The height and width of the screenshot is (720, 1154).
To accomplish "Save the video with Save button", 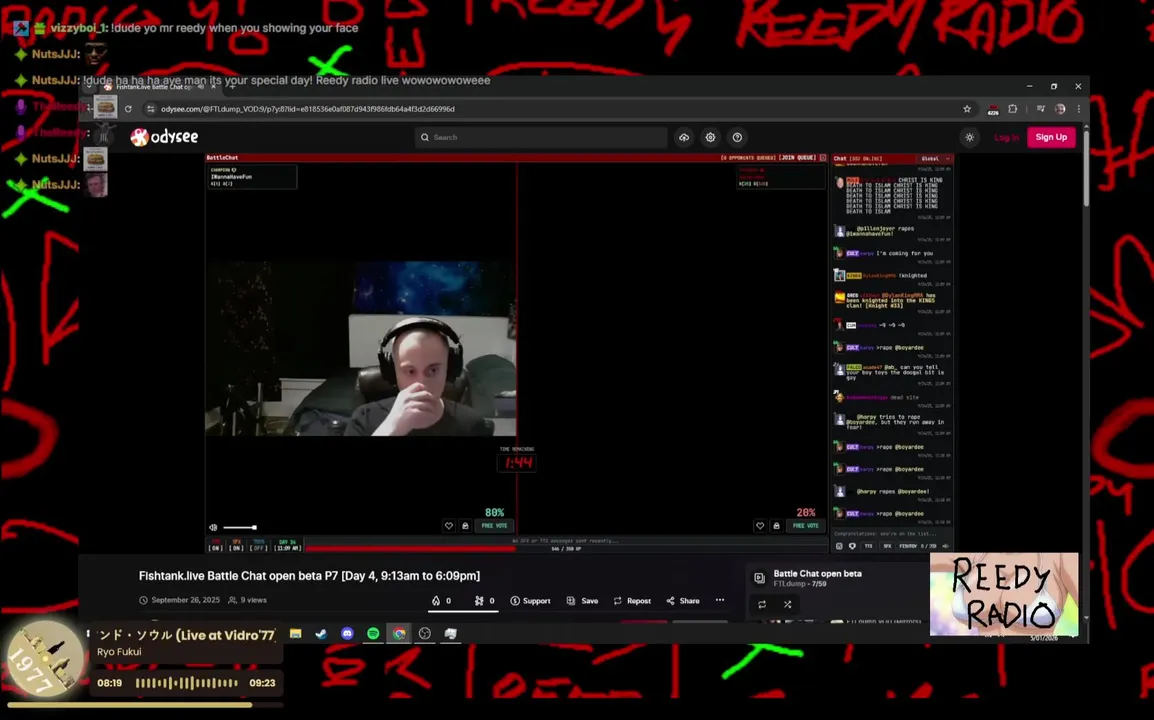I will point(581,601).
